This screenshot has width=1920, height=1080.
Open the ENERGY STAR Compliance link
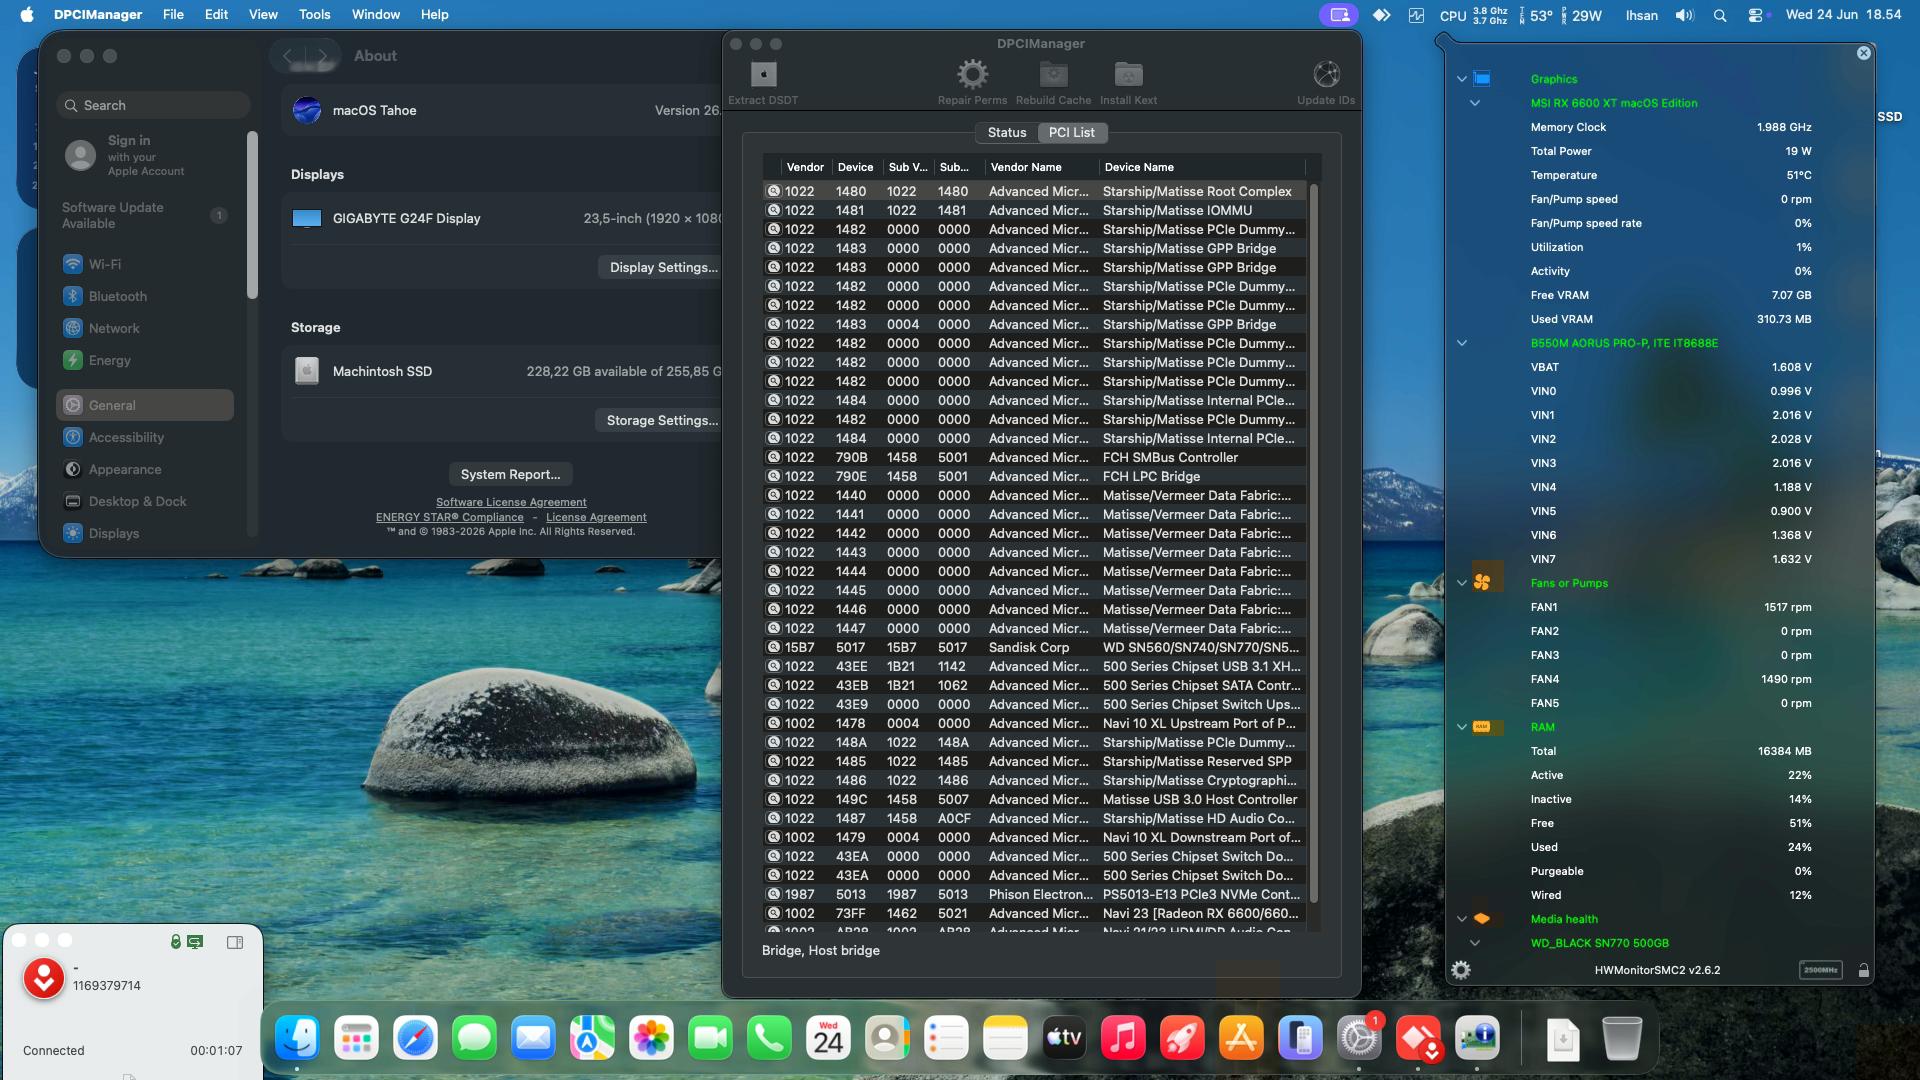tap(450, 517)
